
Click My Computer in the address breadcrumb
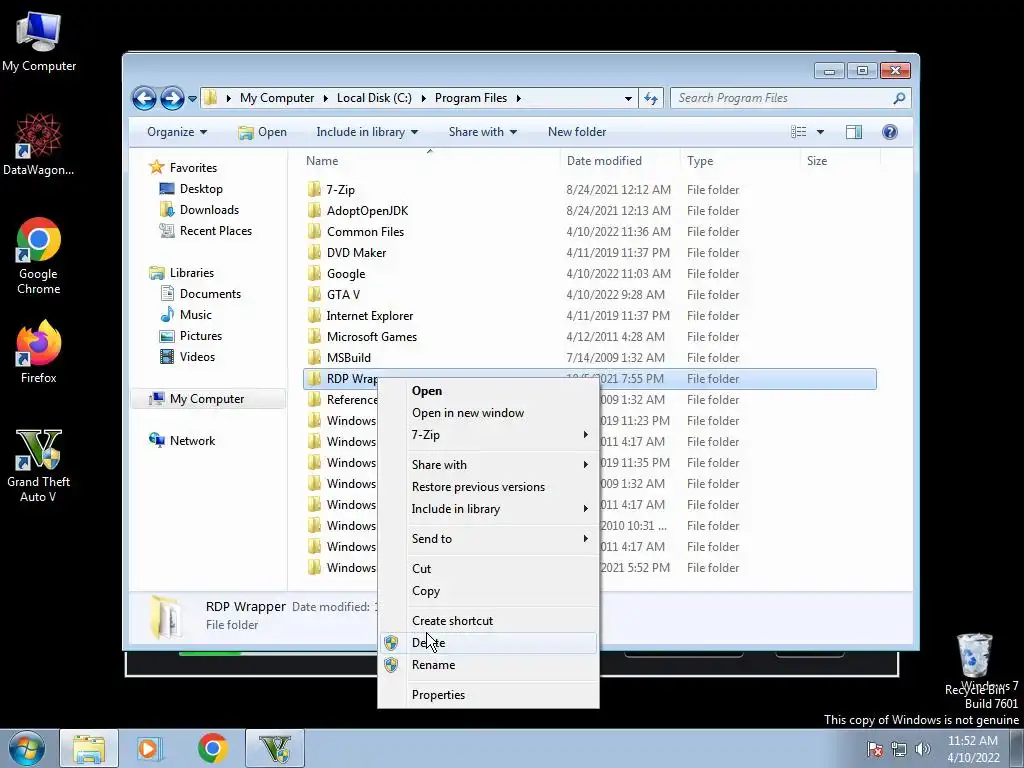[x=277, y=98]
